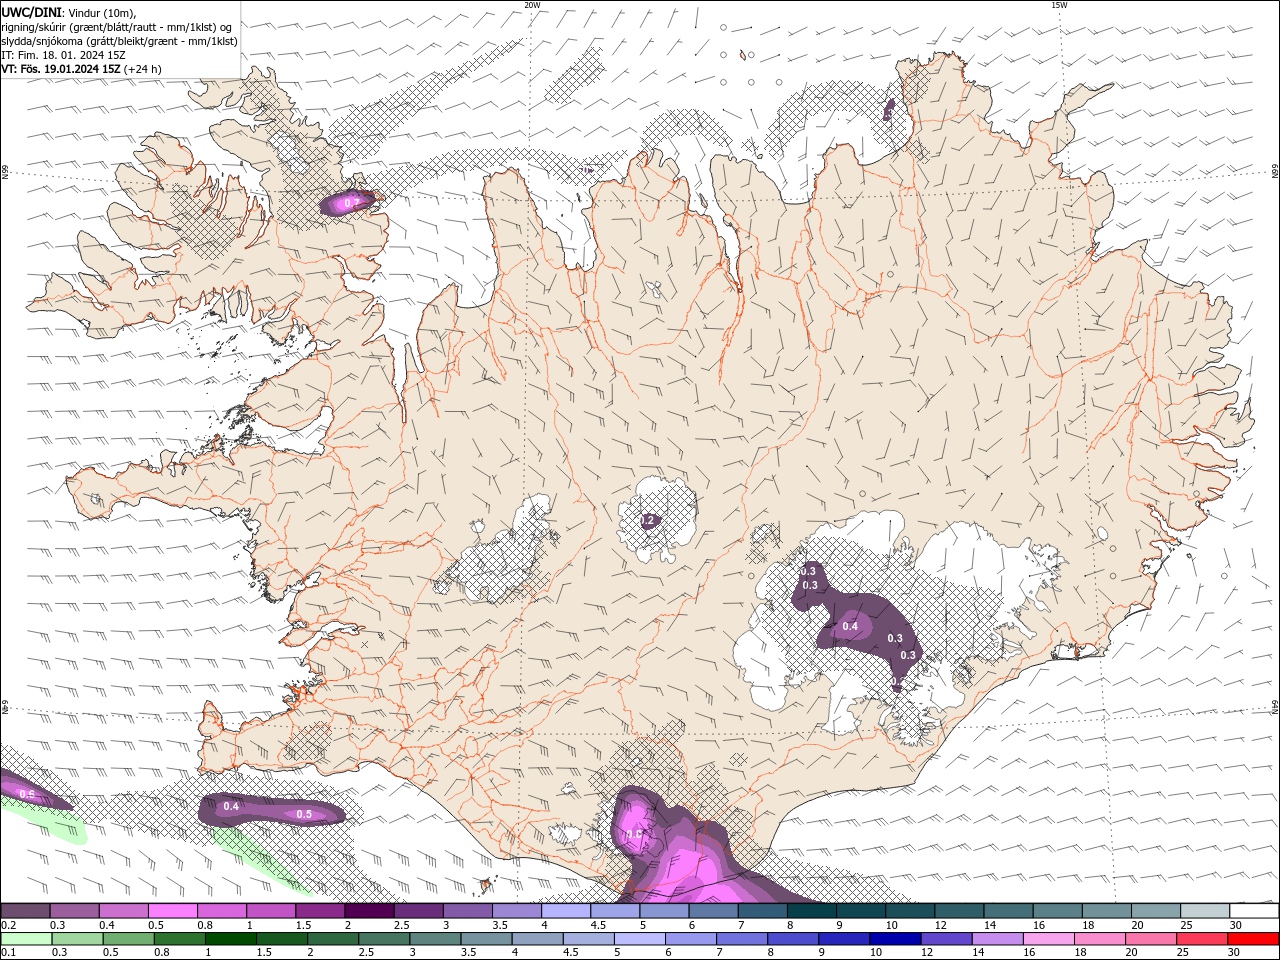Click the 0.4 value on the Vatnajökull snow patch
Image resolution: width=1280 pixels, height=960 pixels.
tap(850, 626)
